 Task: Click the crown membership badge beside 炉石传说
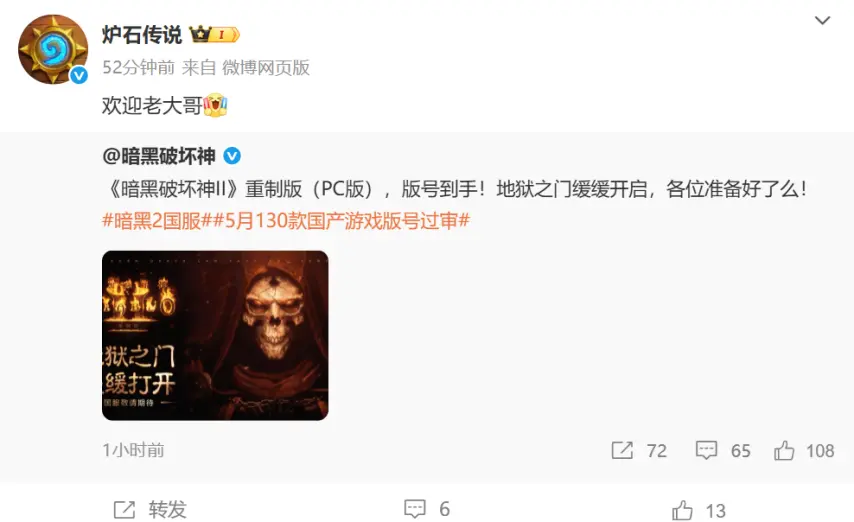point(215,35)
